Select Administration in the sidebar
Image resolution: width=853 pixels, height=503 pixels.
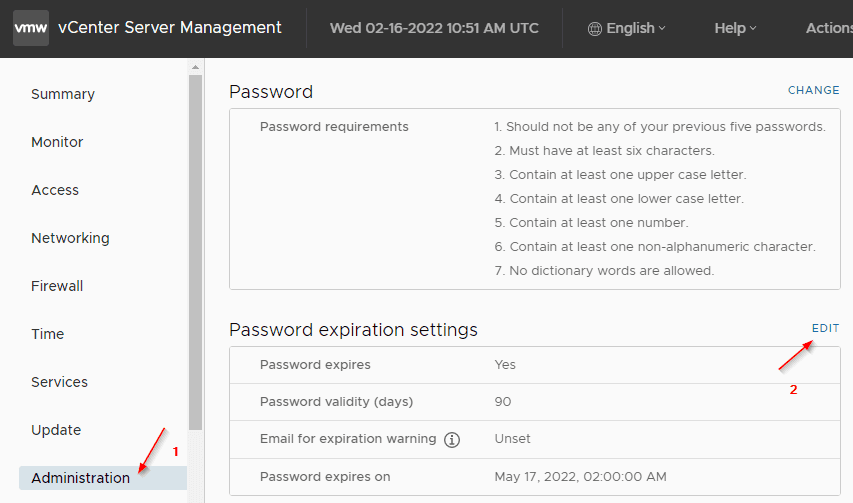click(x=81, y=478)
